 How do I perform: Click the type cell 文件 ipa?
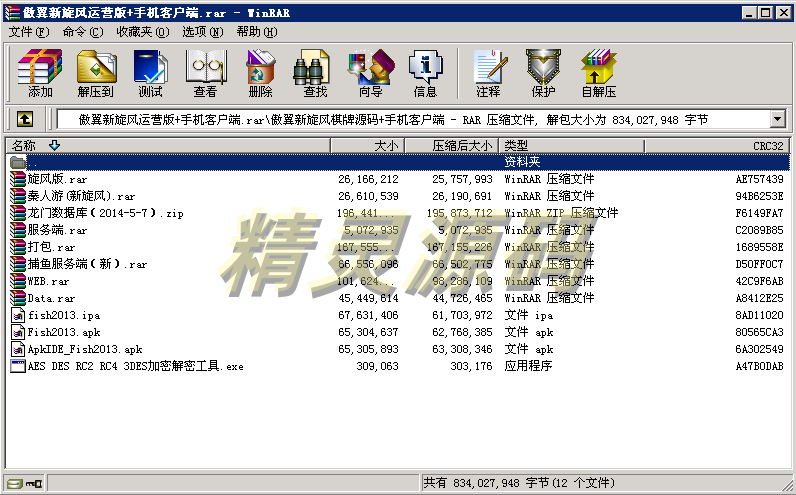(x=528, y=315)
